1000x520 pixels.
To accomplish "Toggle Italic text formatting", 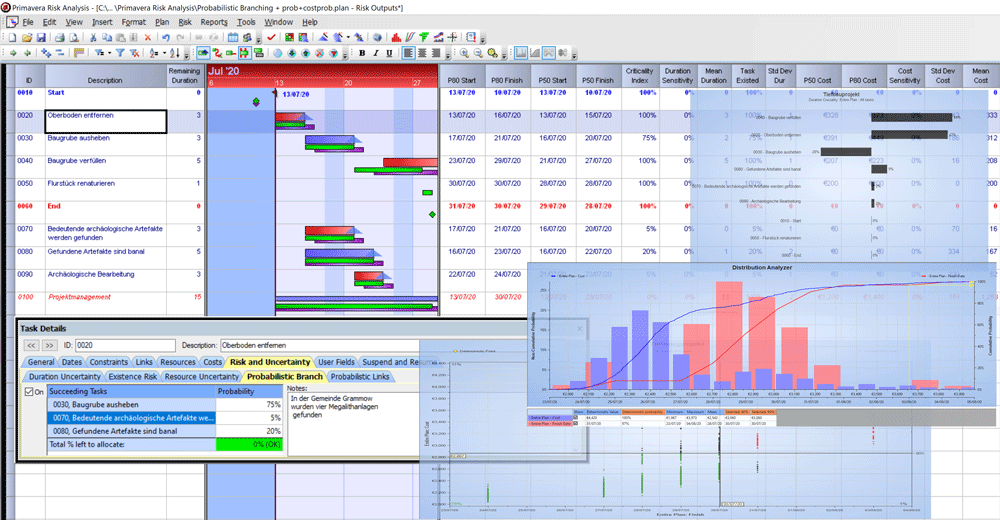I will tap(375, 52).
